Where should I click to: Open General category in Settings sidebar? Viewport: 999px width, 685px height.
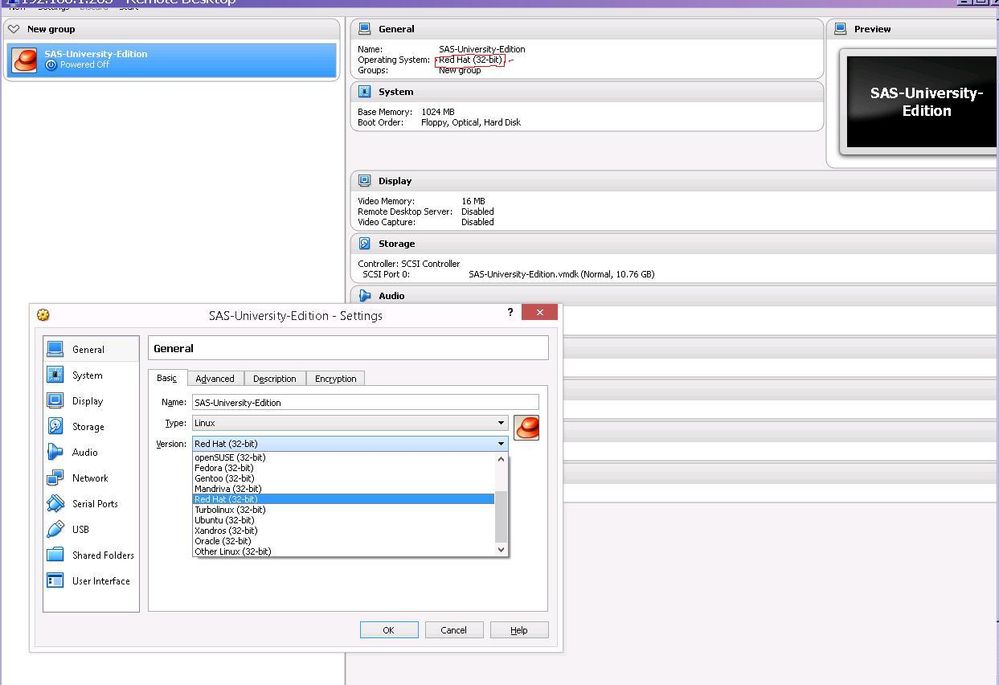point(91,349)
